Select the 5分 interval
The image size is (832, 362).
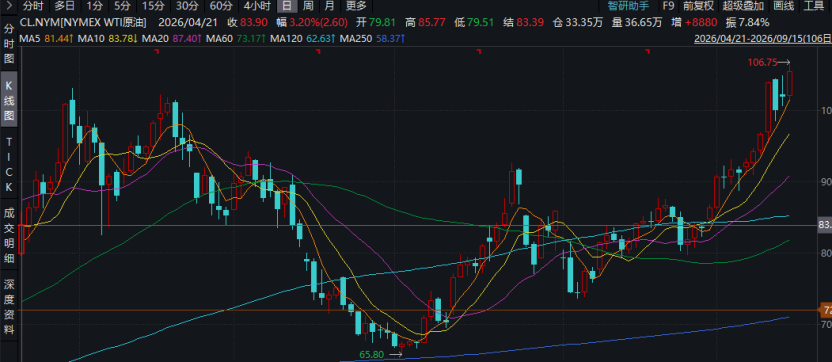tap(122, 6)
